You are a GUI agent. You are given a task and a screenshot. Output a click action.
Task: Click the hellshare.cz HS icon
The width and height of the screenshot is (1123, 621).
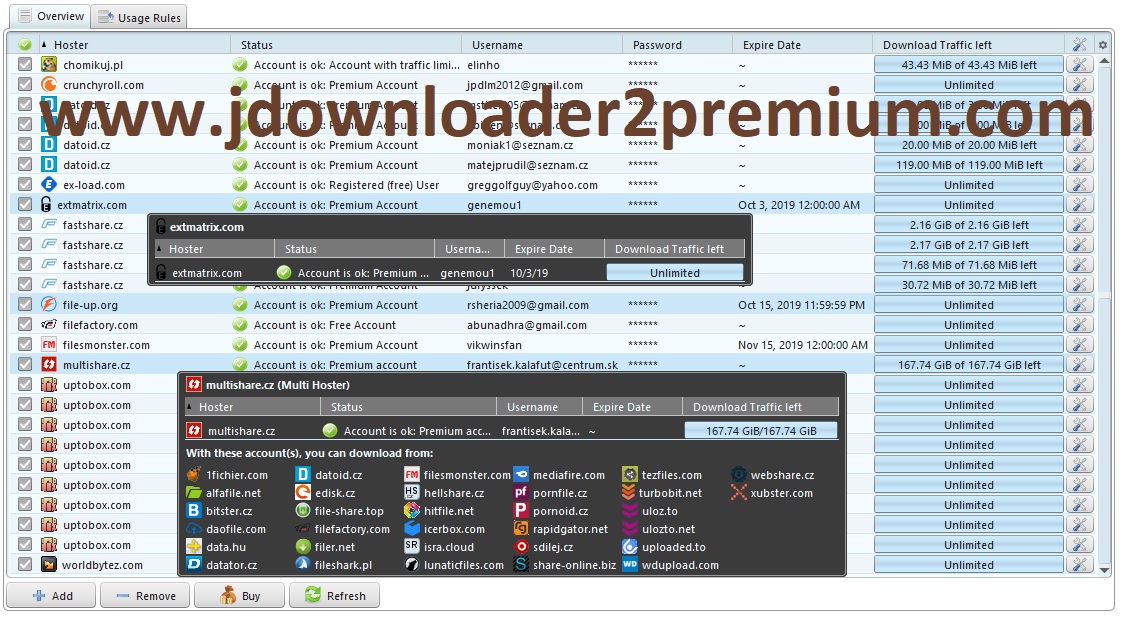point(411,493)
